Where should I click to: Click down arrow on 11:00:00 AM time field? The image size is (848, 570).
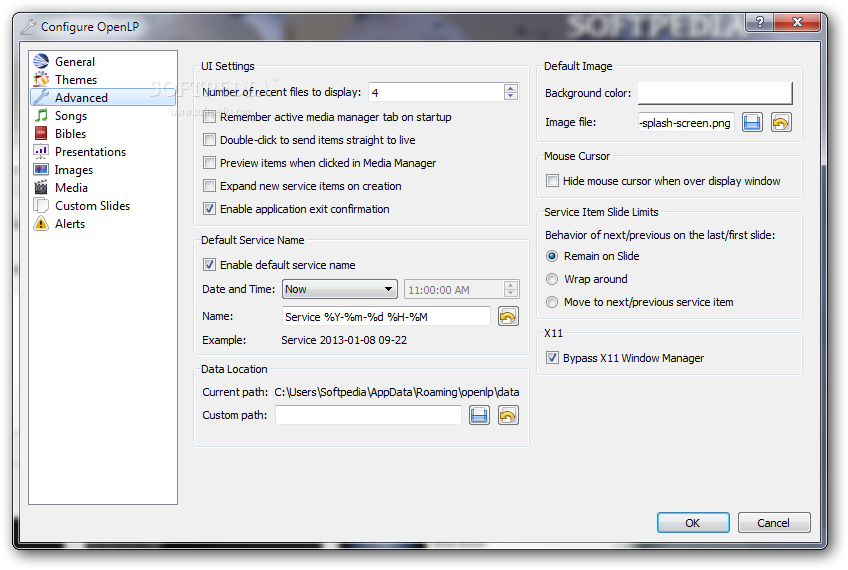click(x=511, y=293)
